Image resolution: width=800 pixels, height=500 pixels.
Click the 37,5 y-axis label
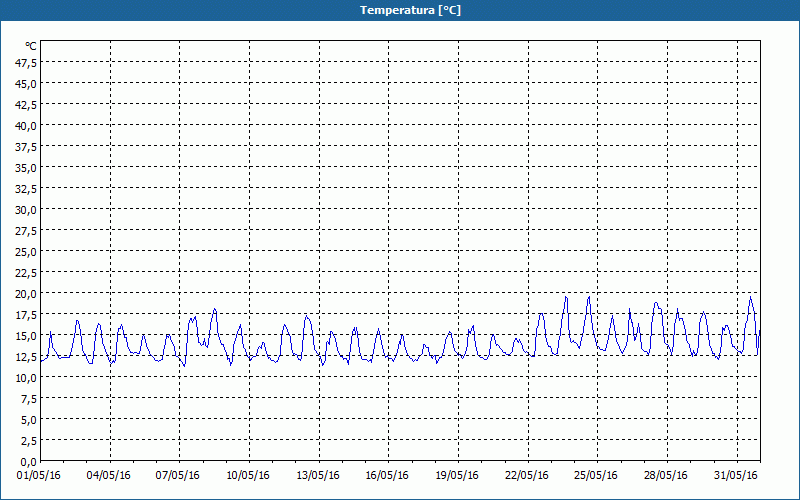[x=27, y=147]
